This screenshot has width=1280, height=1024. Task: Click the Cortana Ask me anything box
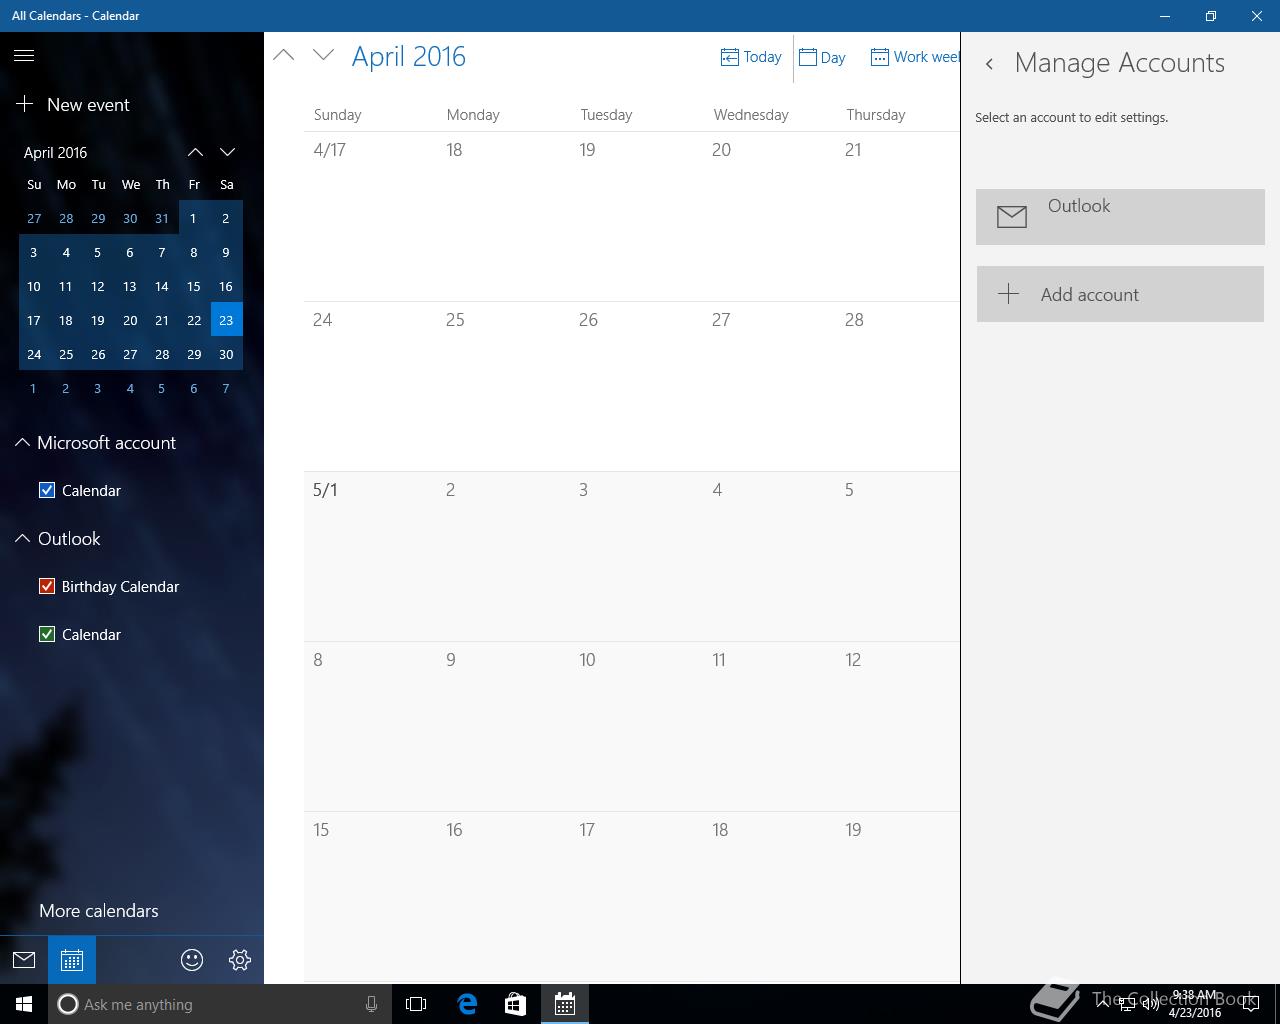point(218,1004)
